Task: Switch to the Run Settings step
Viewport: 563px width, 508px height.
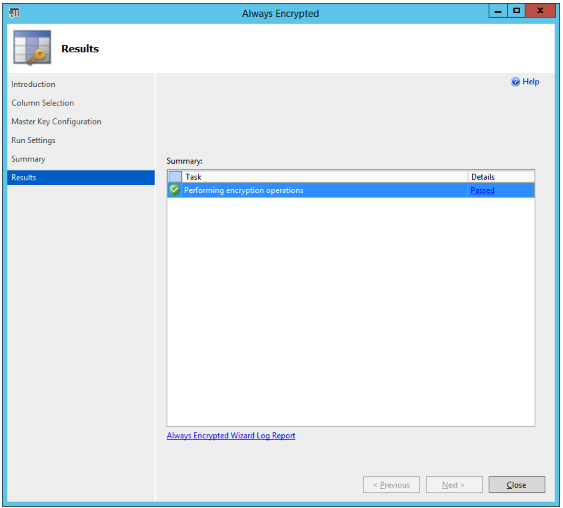Action: click(x=33, y=140)
